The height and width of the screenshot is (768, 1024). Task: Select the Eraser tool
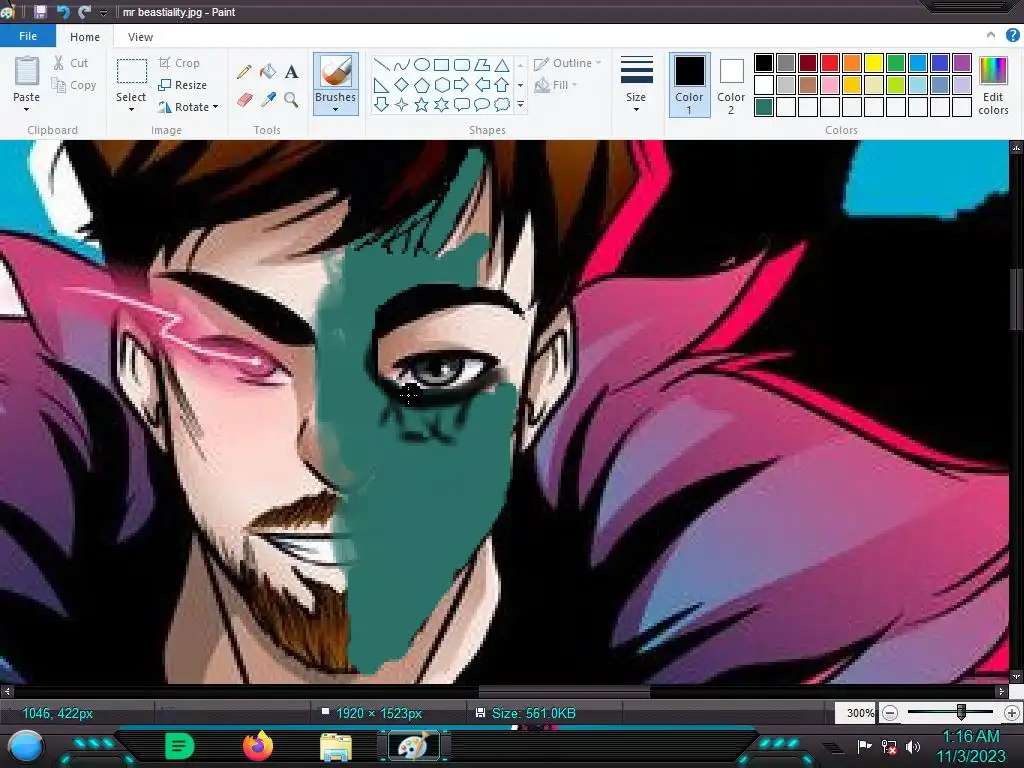click(244, 99)
